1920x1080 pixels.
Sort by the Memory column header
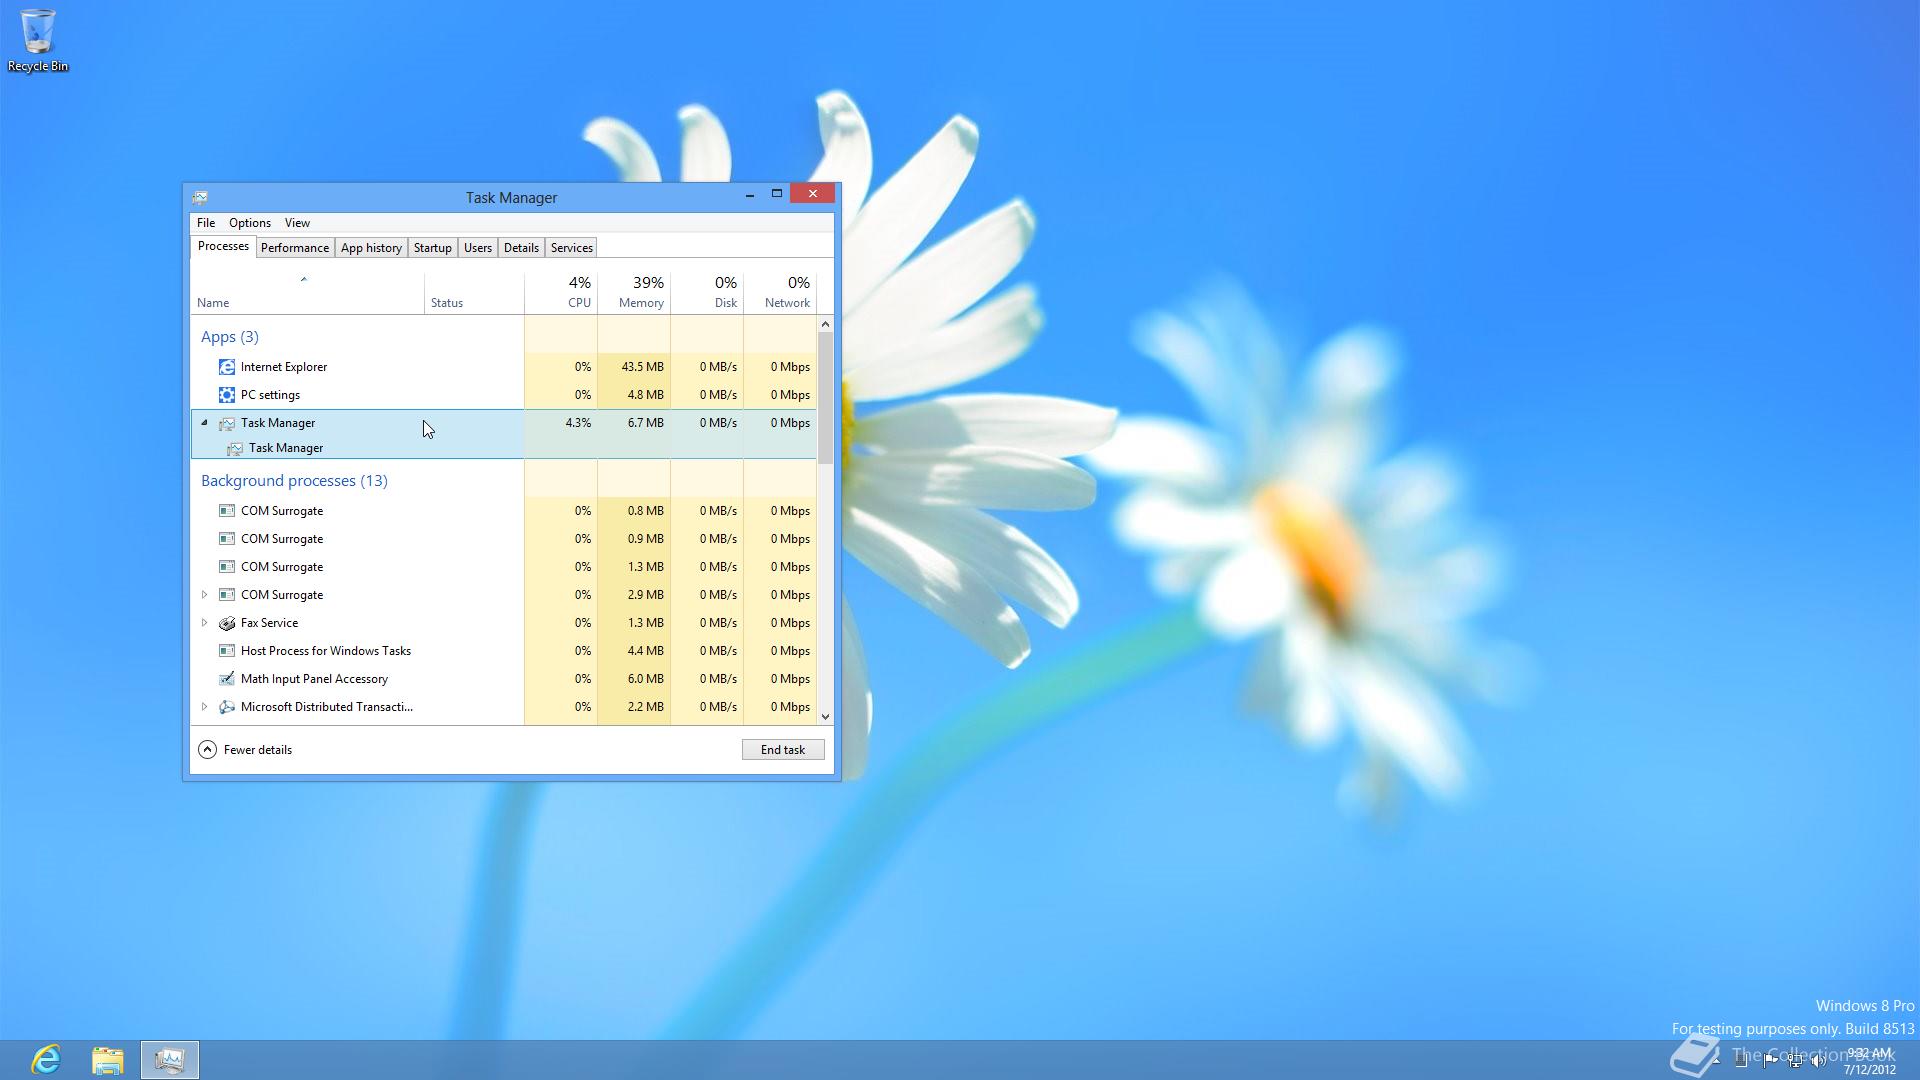point(634,293)
